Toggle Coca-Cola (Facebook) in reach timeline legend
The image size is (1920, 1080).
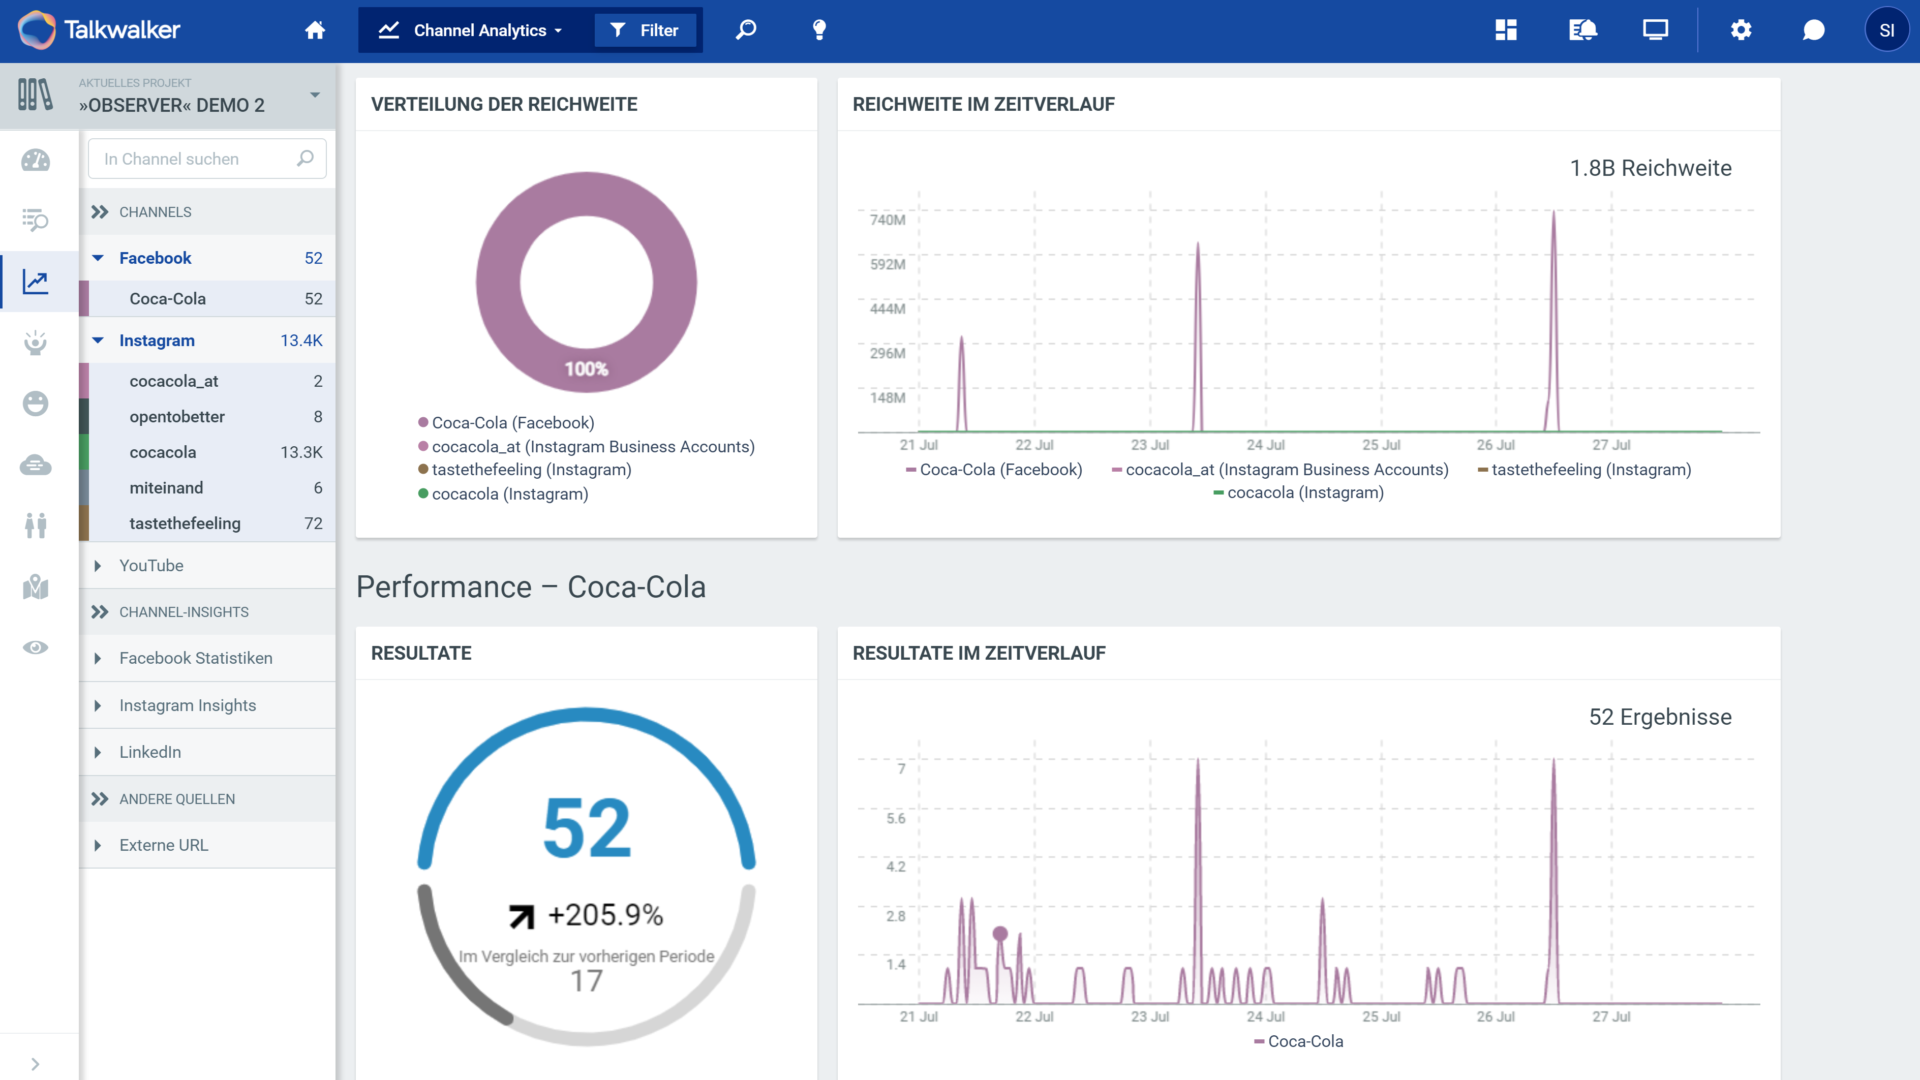pos(994,470)
